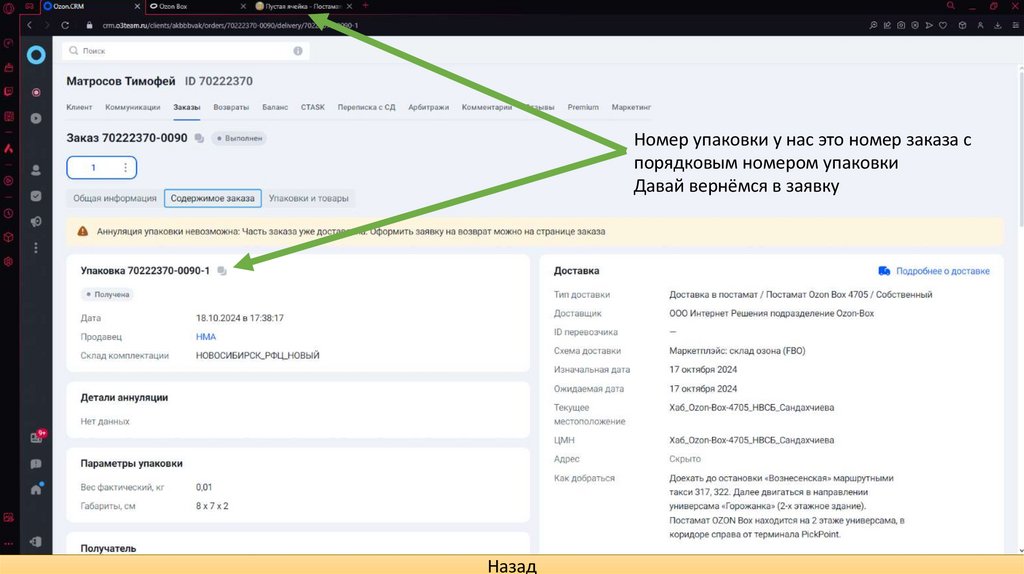Image resolution: width=1024 pixels, height=574 pixels.
Task: Open the megaphone icon in CRM sidebar
Action: click(36, 222)
